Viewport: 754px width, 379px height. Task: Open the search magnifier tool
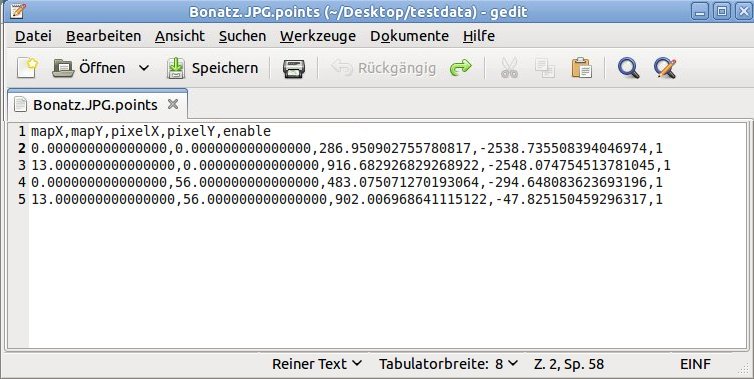[628, 68]
